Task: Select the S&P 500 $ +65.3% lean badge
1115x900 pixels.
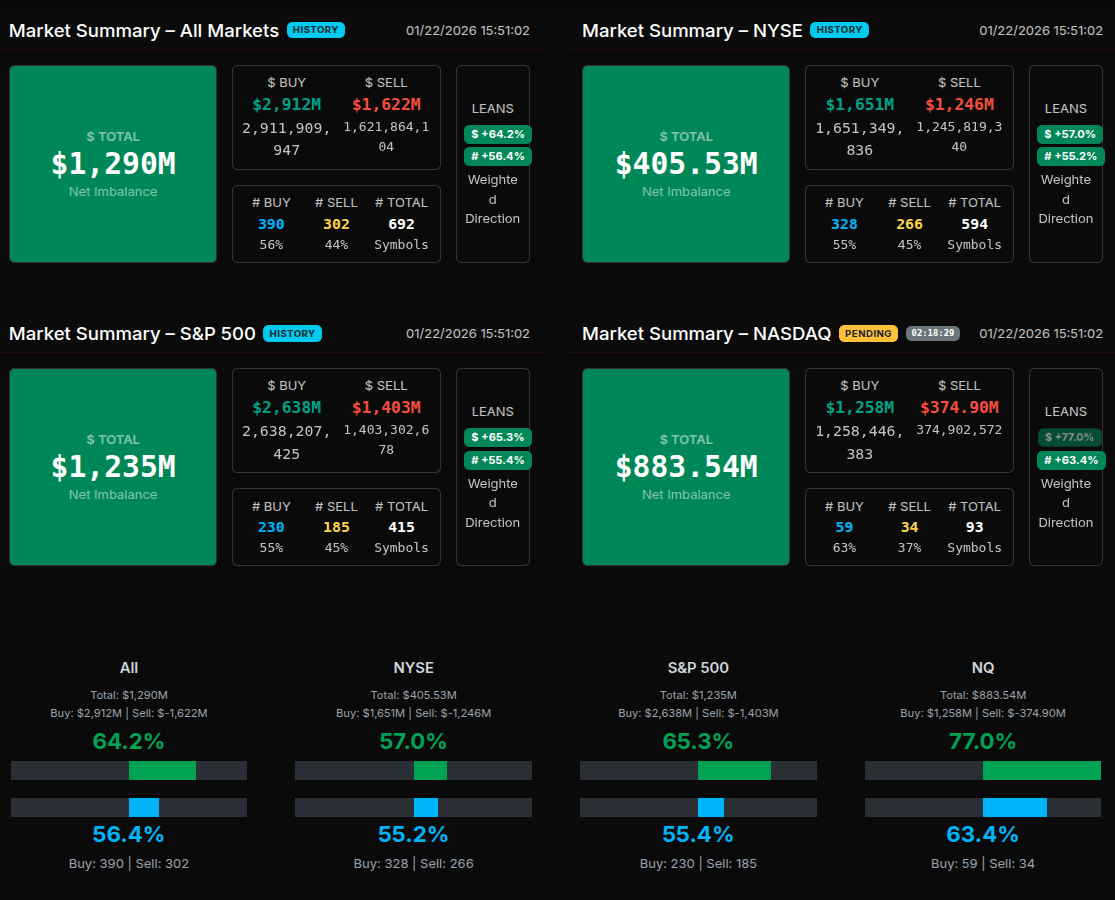Action: tap(497, 438)
